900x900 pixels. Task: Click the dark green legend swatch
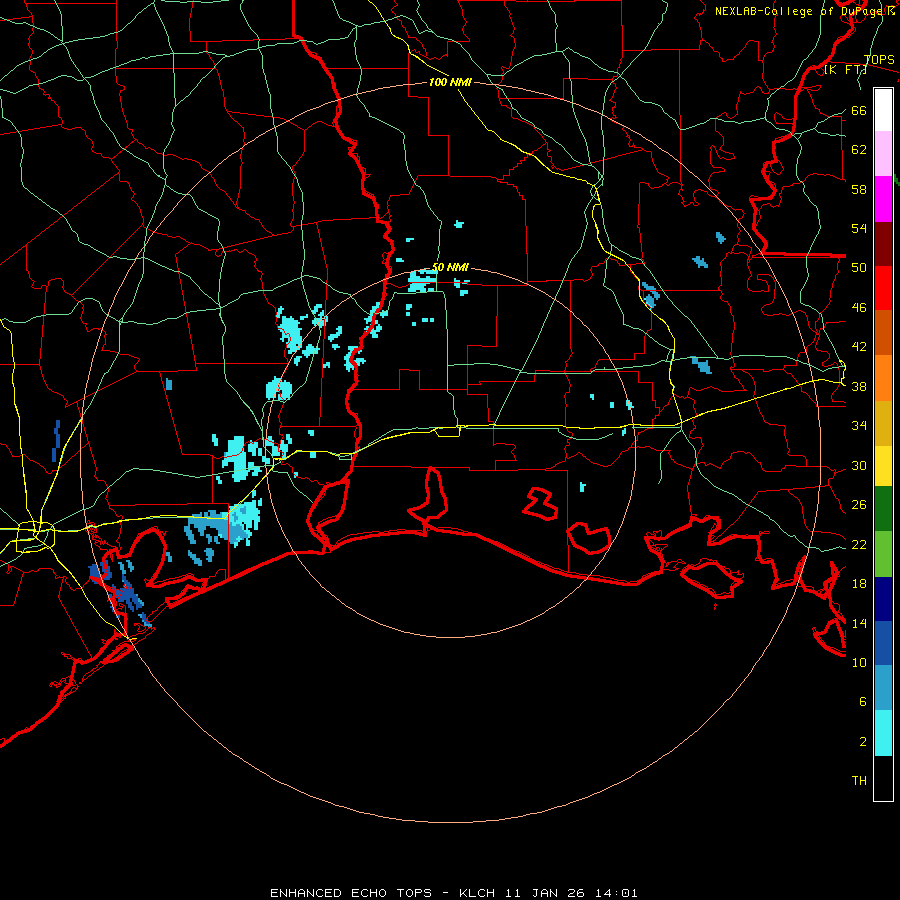tap(883, 509)
